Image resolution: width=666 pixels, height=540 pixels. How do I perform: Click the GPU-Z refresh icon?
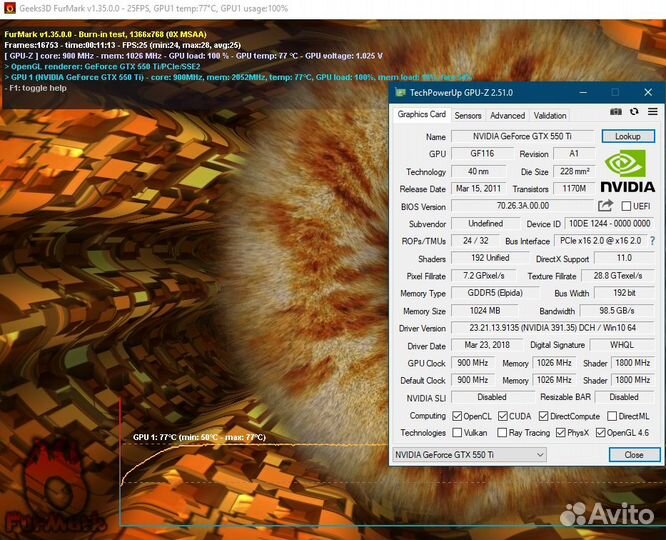[x=634, y=112]
